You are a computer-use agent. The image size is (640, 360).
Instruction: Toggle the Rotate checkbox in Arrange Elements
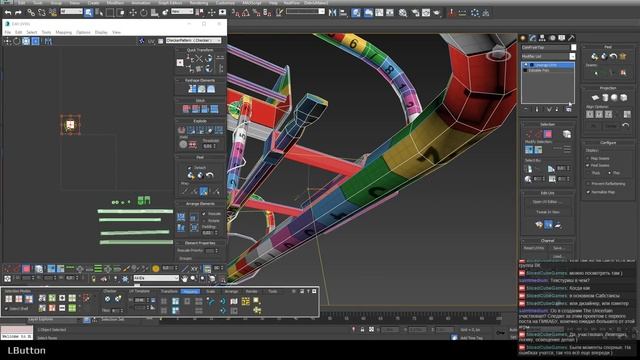point(204,220)
